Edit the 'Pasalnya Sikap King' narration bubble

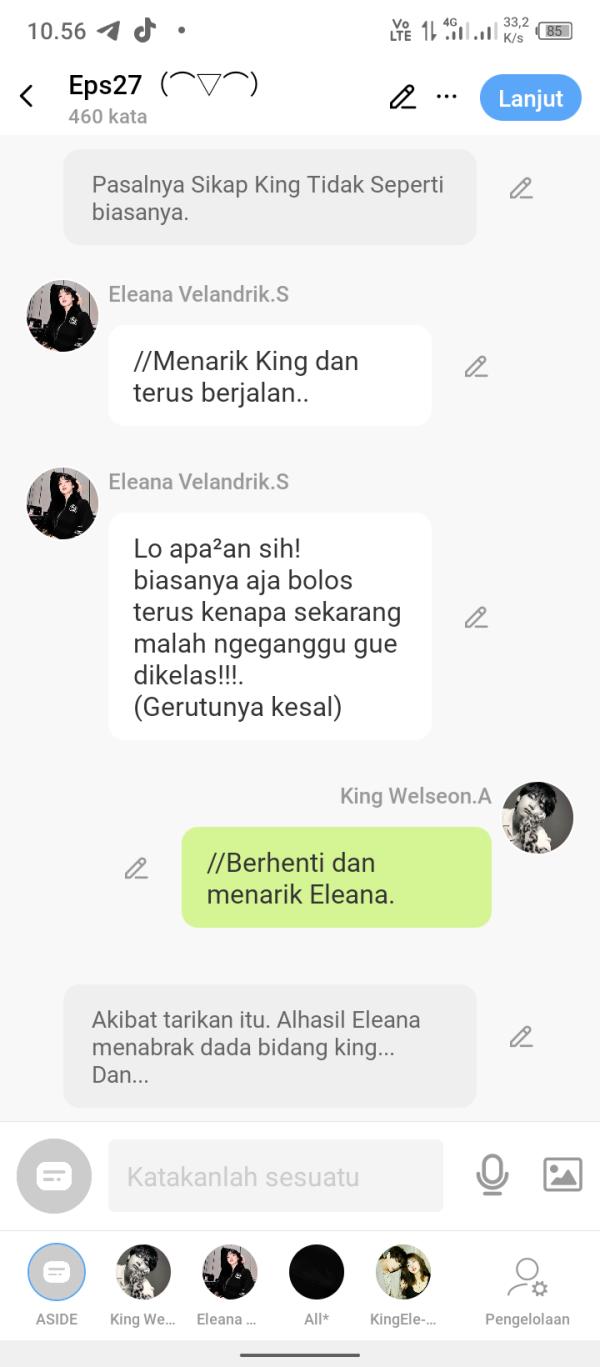(x=521, y=188)
